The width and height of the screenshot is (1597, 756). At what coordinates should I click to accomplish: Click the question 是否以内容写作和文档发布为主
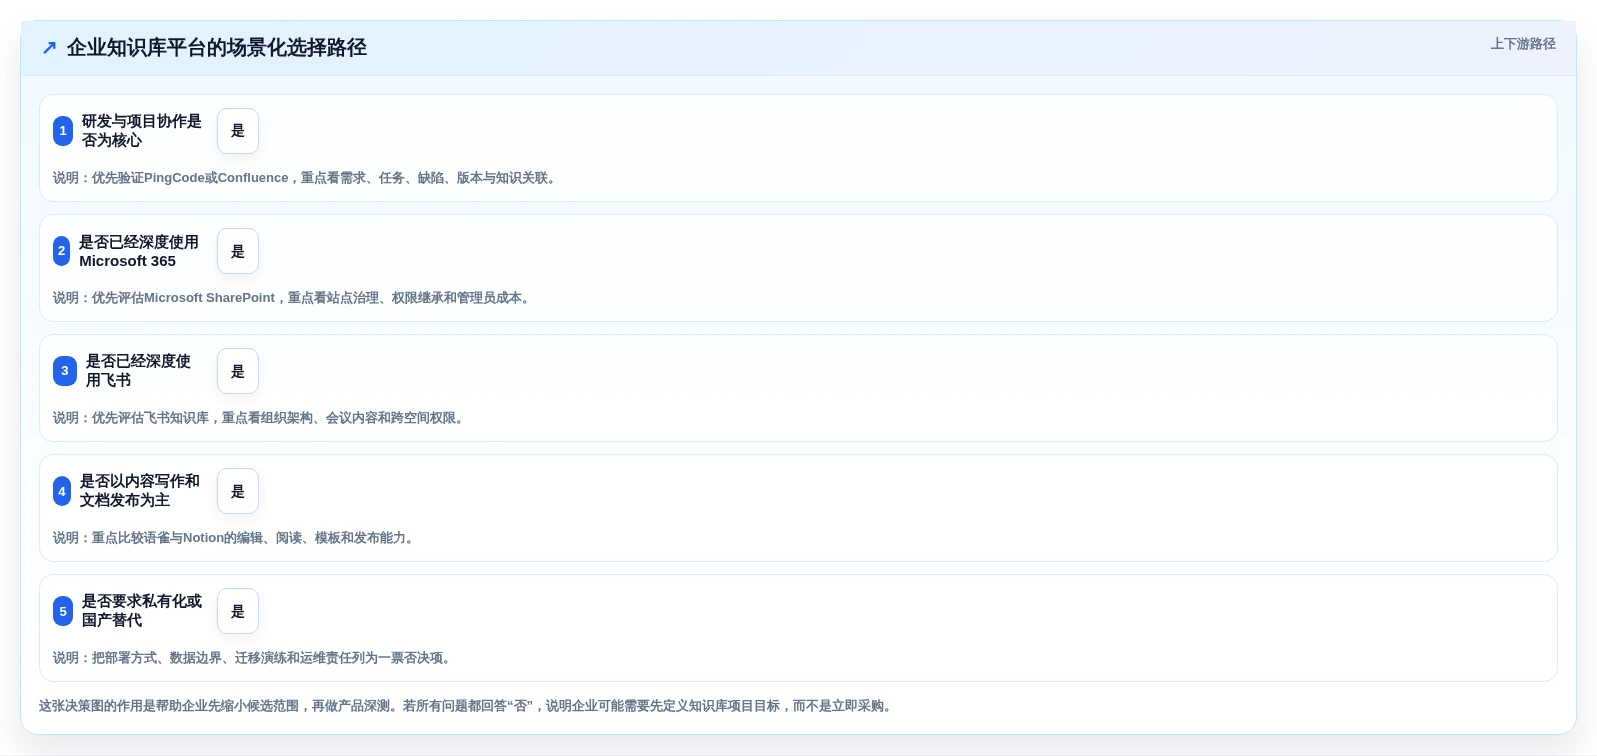(140, 491)
